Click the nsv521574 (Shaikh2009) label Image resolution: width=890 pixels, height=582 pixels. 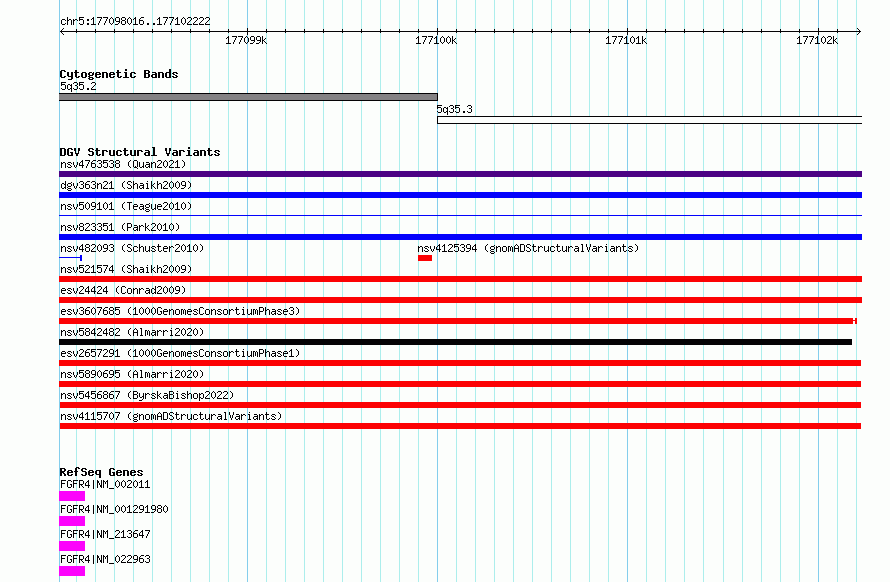point(126,269)
